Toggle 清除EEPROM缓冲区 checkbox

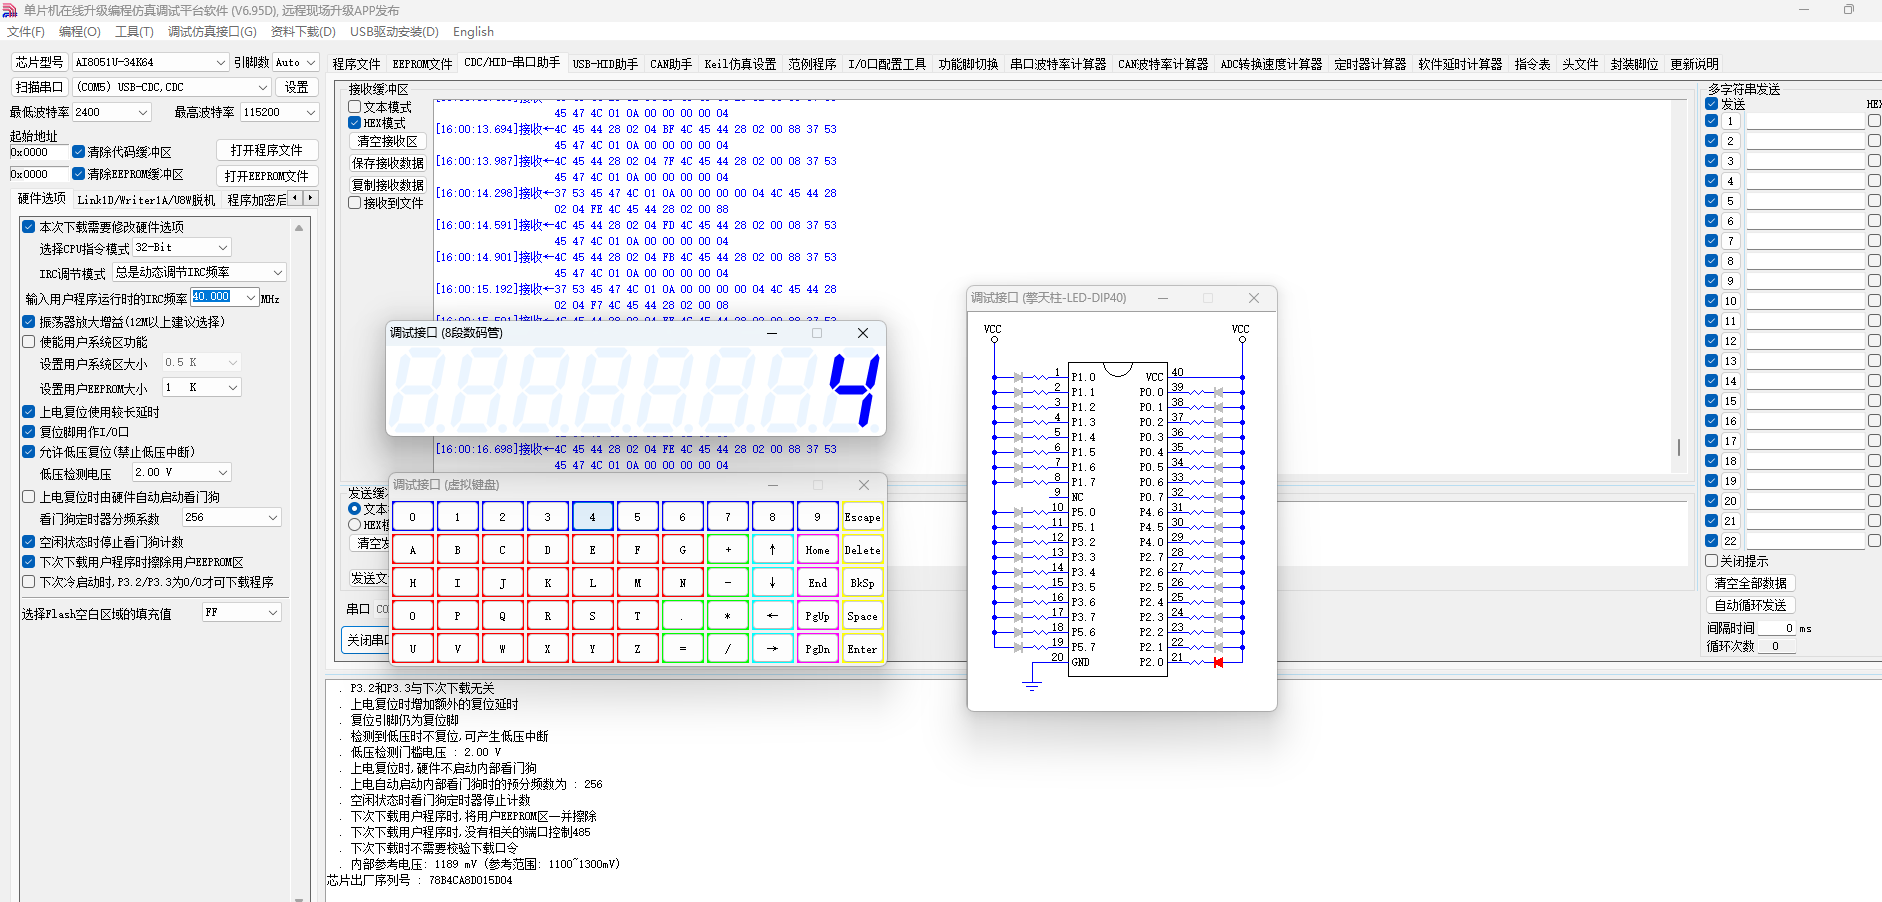(x=78, y=174)
